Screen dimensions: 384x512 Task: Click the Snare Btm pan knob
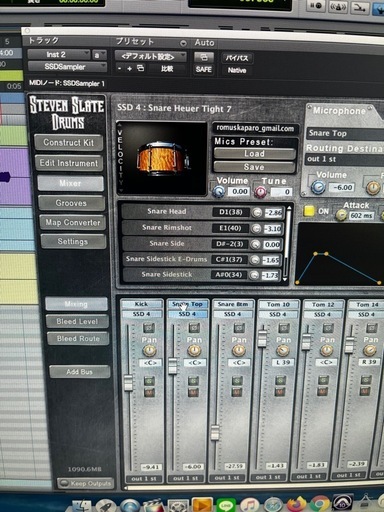tap(238, 351)
